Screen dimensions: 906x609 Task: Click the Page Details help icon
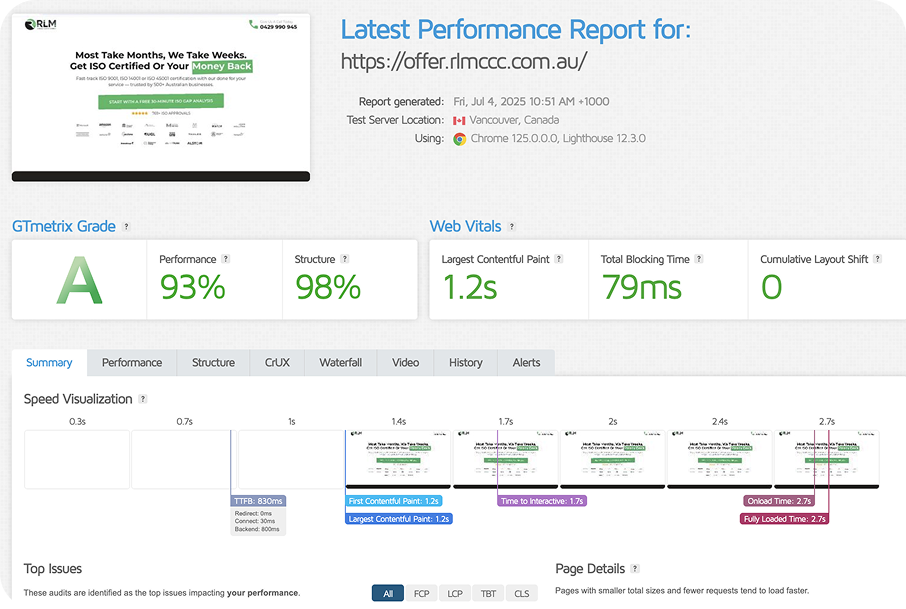635,569
